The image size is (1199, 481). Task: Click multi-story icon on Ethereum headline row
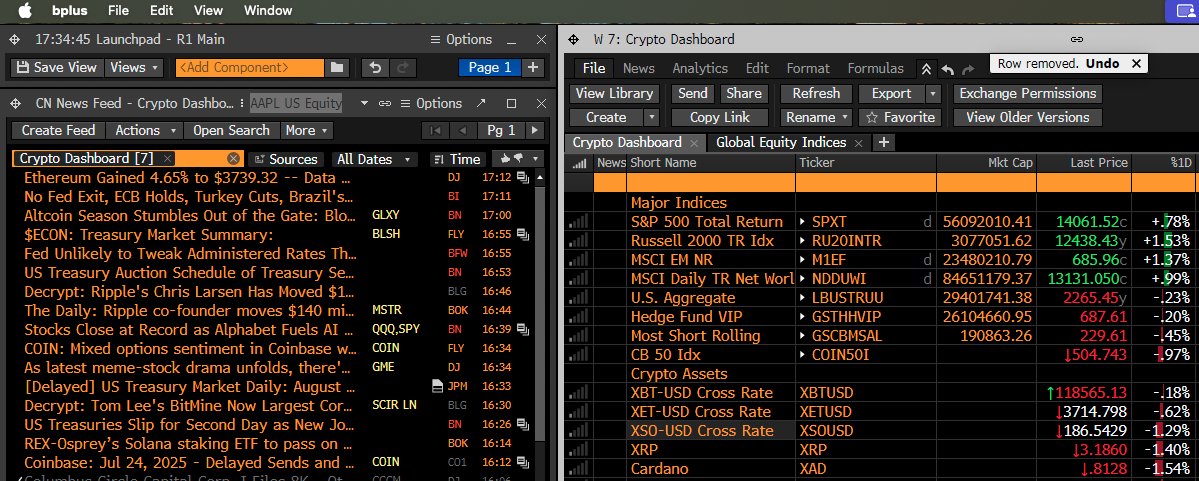tap(524, 178)
